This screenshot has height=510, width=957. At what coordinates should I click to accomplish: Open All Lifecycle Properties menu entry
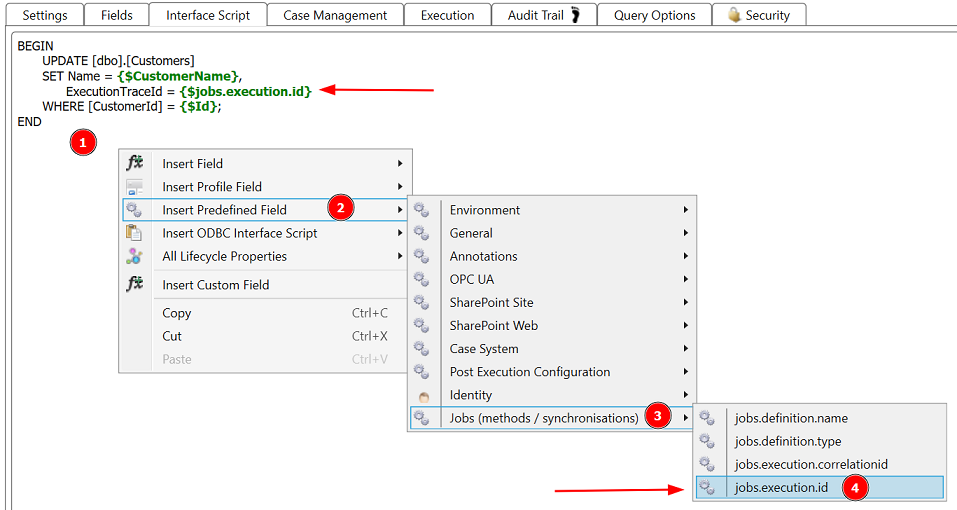[265, 256]
